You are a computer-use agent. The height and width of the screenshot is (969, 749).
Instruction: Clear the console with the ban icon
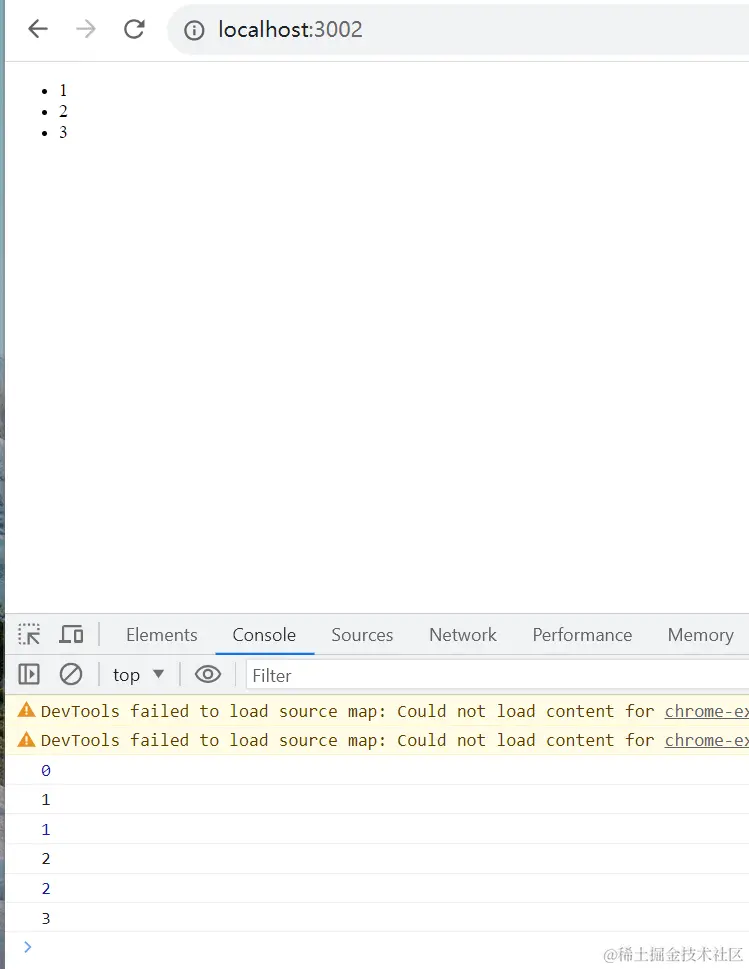coord(71,674)
